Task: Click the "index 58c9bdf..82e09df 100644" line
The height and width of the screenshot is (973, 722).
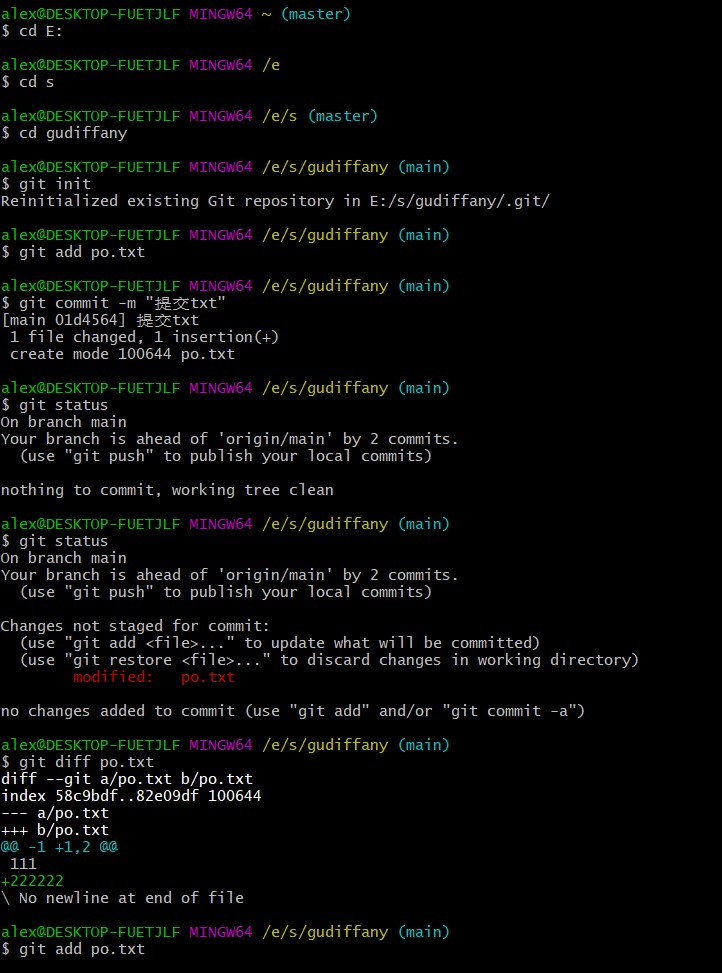Action: pyautogui.click(x=131, y=796)
